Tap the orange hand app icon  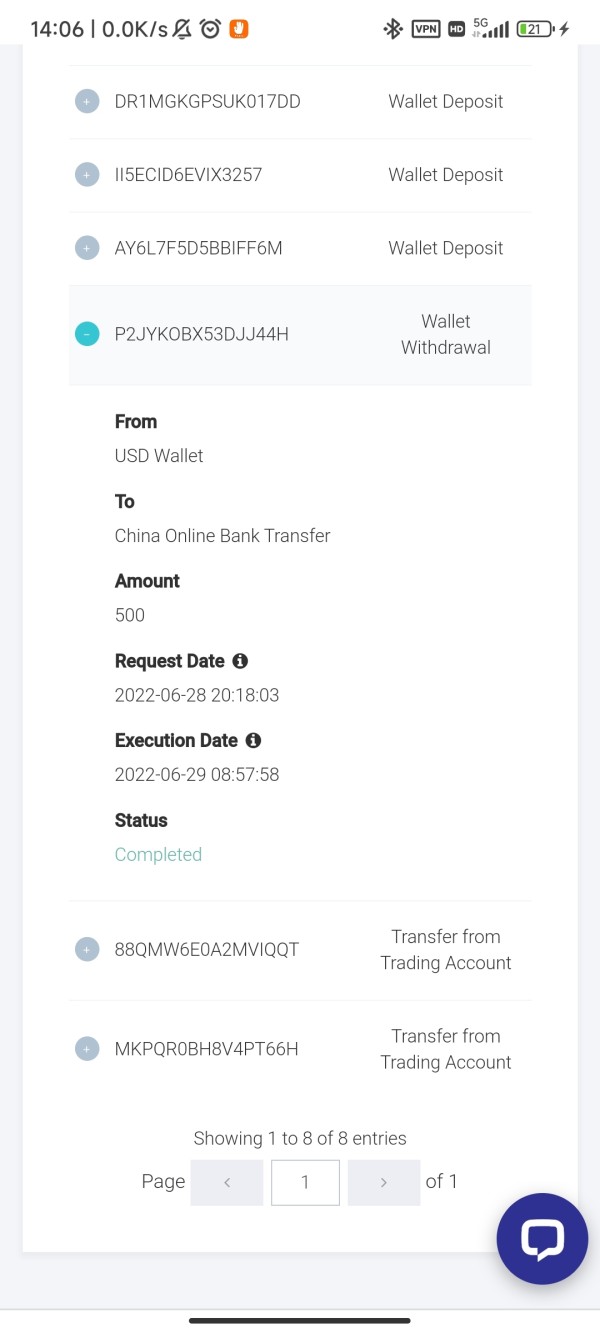click(x=238, y=29)
